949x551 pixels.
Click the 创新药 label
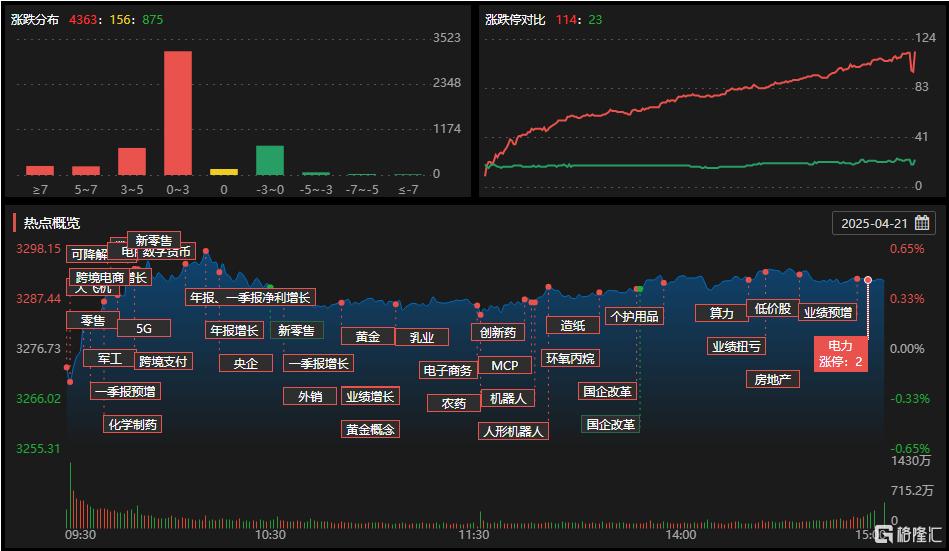point(498,332)
